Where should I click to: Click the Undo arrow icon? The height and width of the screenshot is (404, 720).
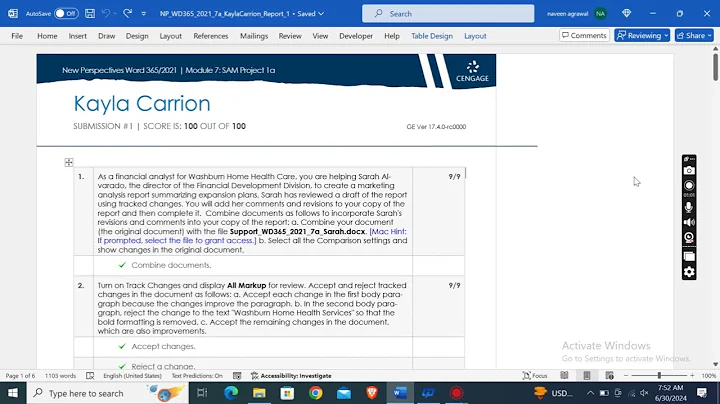106,13
